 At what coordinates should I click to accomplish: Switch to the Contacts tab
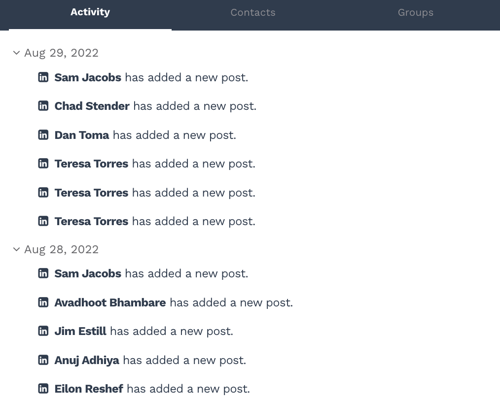click(x=253, y=13)
